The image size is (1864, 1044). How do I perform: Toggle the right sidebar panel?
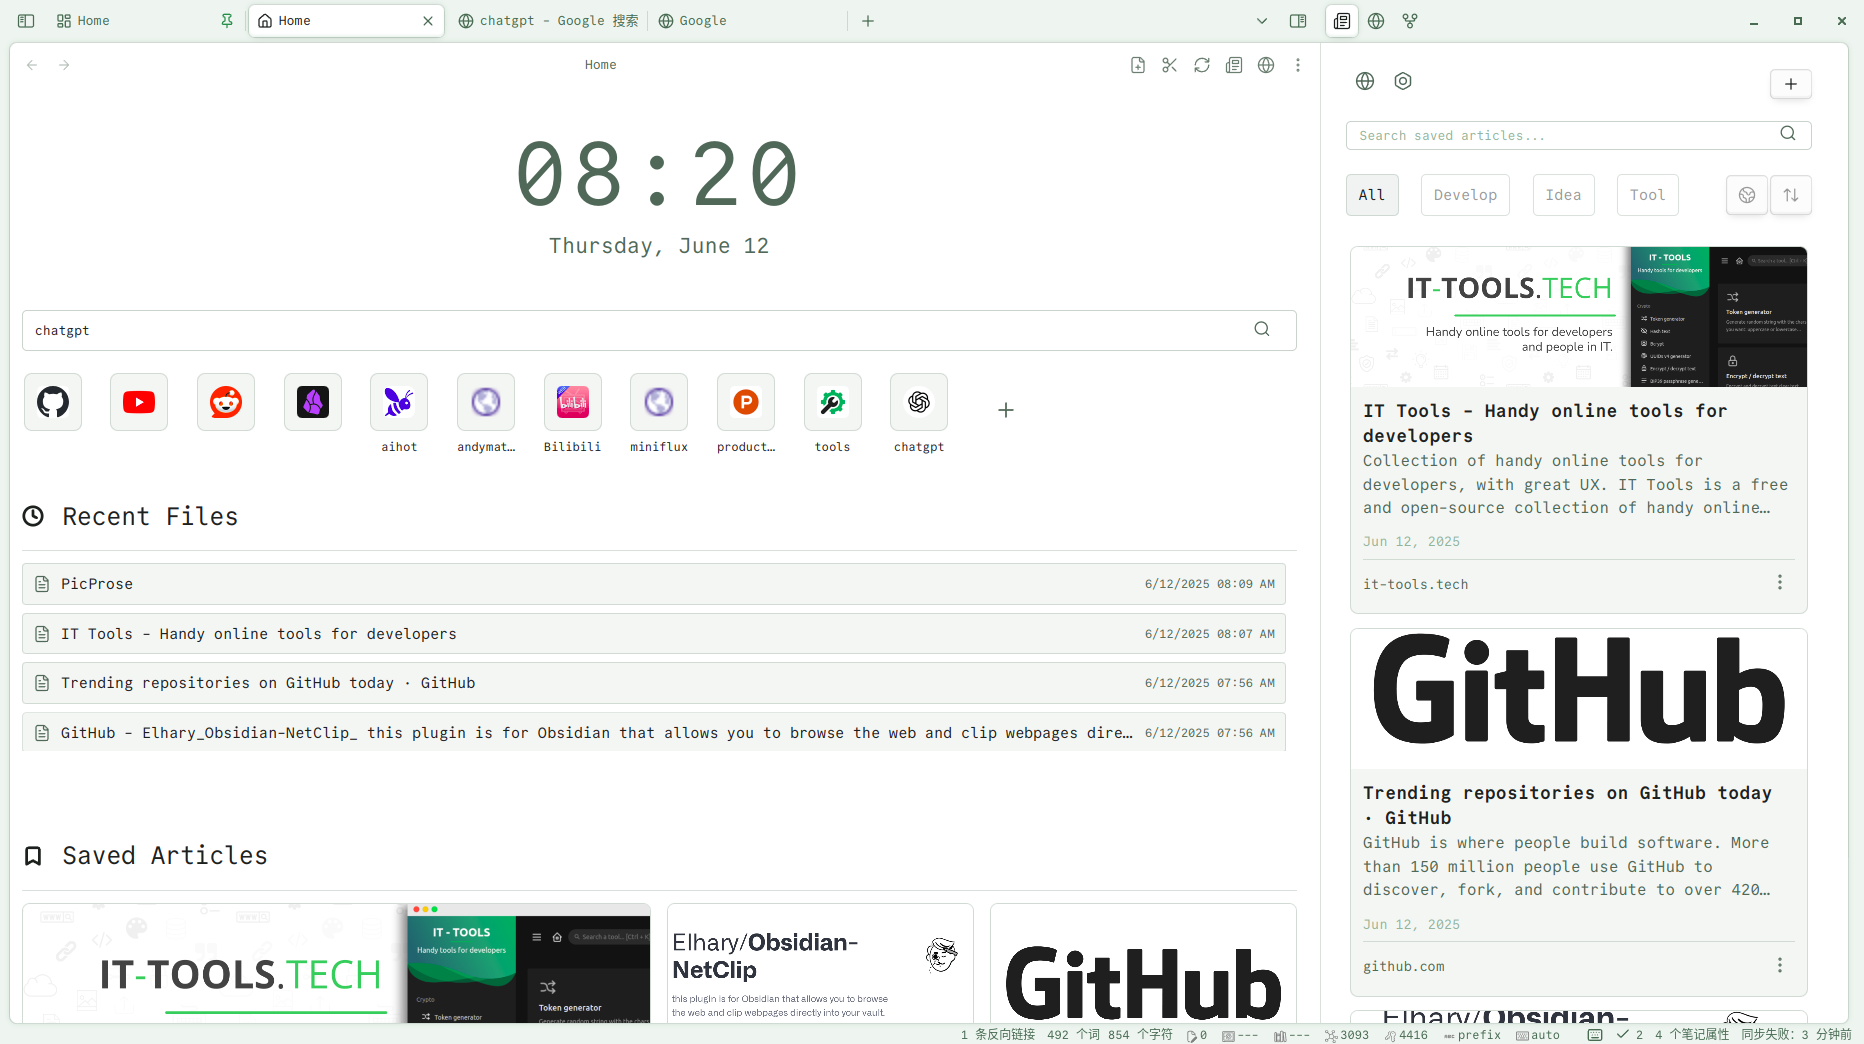[1298, 21]
